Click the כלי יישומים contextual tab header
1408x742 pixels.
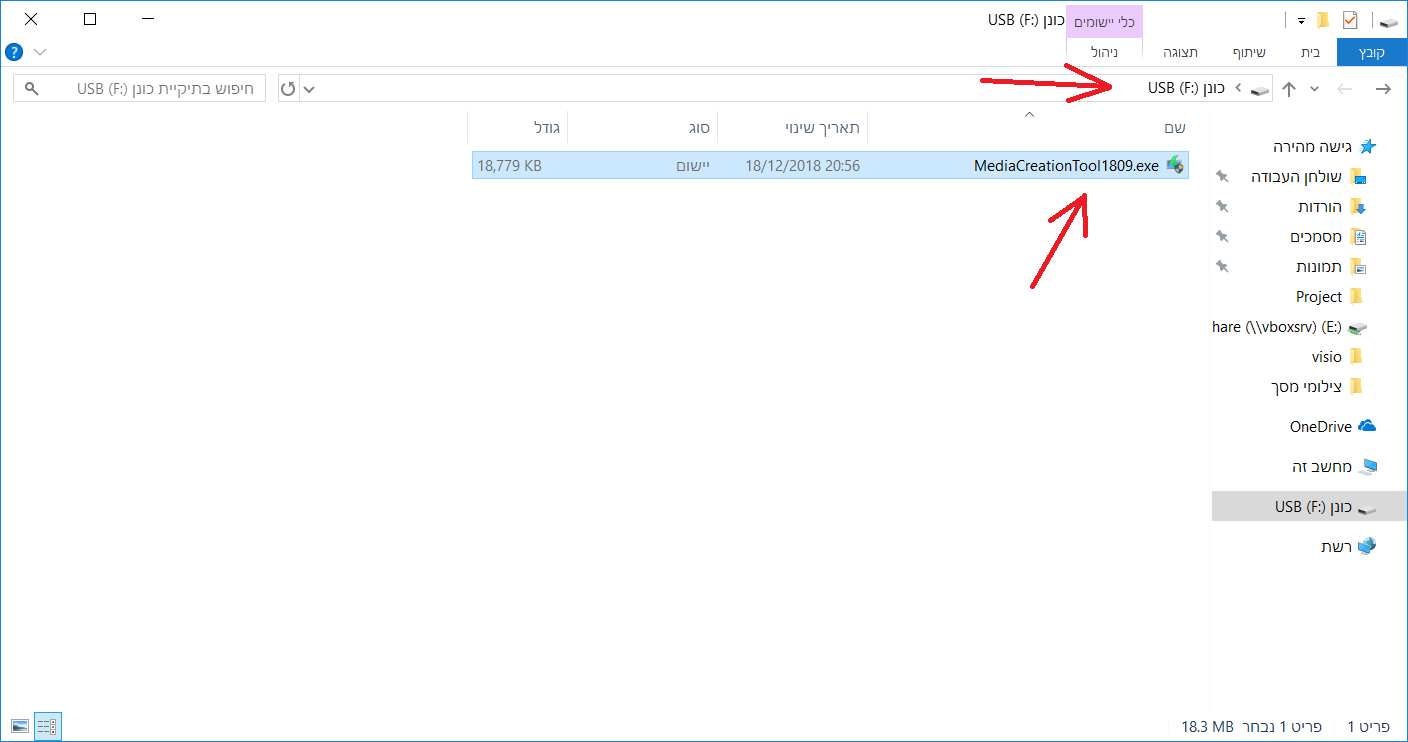tap(1104, 21)
